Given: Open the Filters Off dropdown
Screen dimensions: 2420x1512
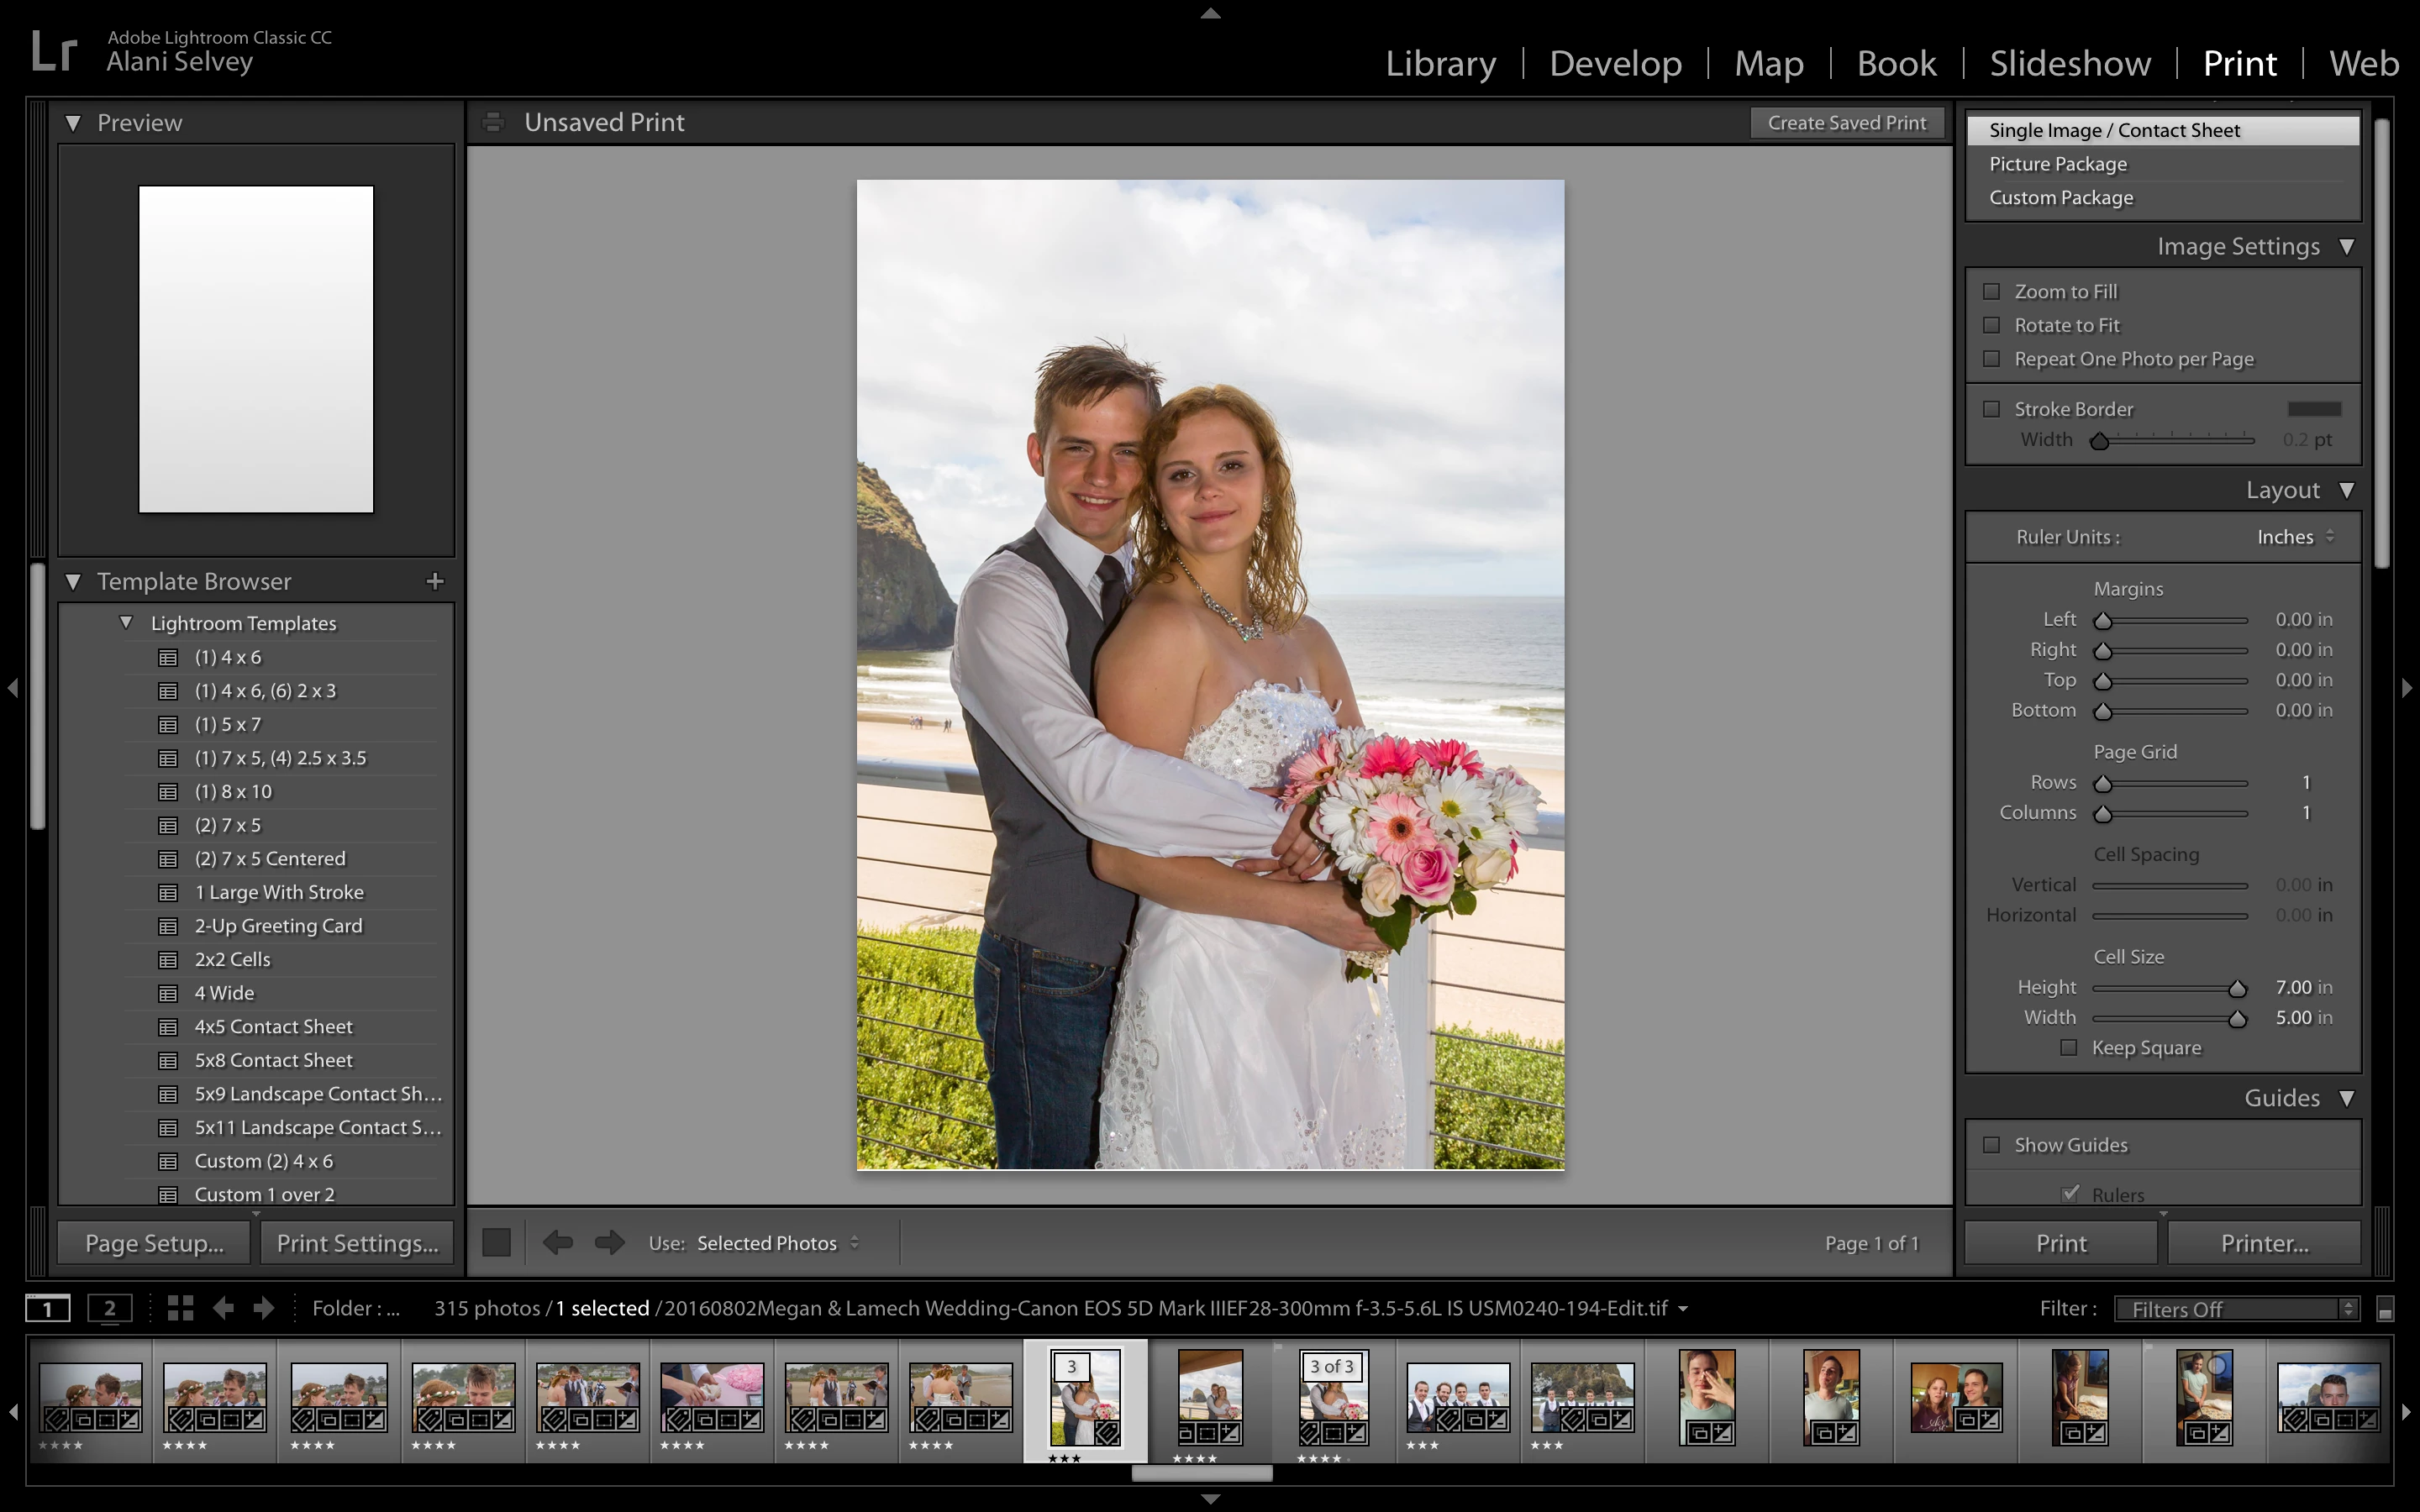Looking at the screenshot, I should (x=2236, y=1309).
